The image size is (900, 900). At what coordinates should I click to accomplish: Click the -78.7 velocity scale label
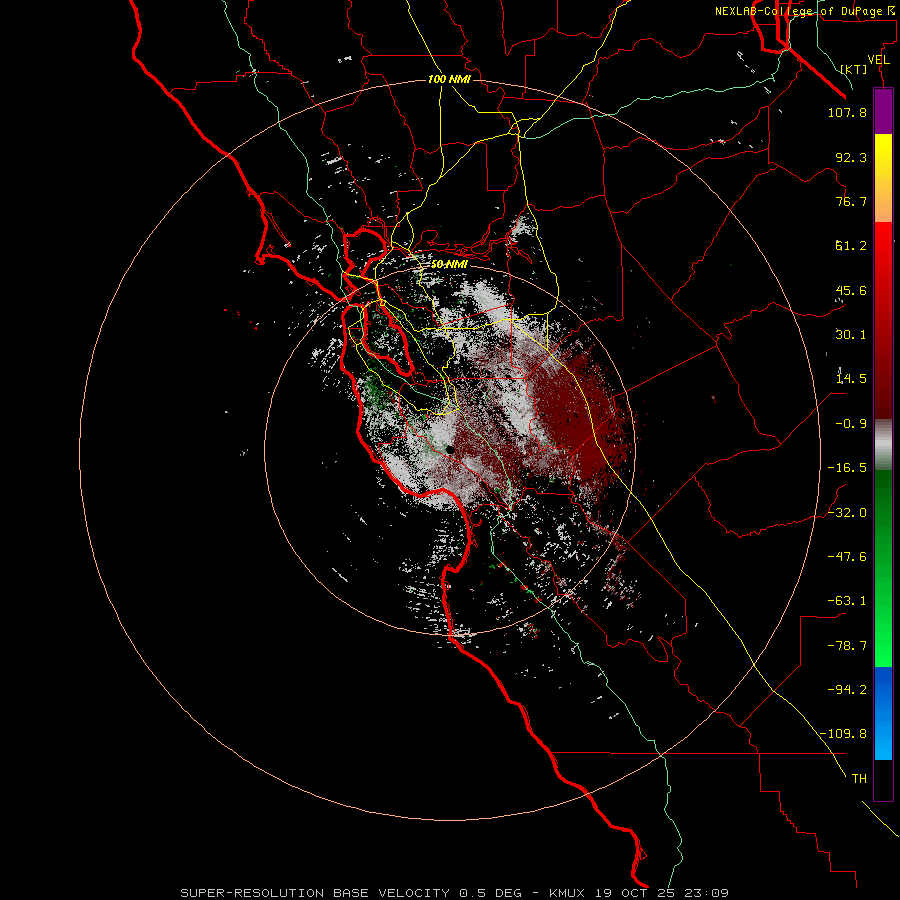pyautogui.click(x=847, y=645)
